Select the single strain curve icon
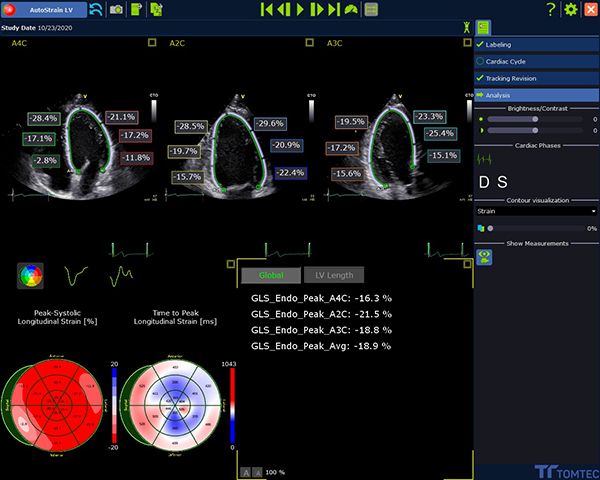 76,274
